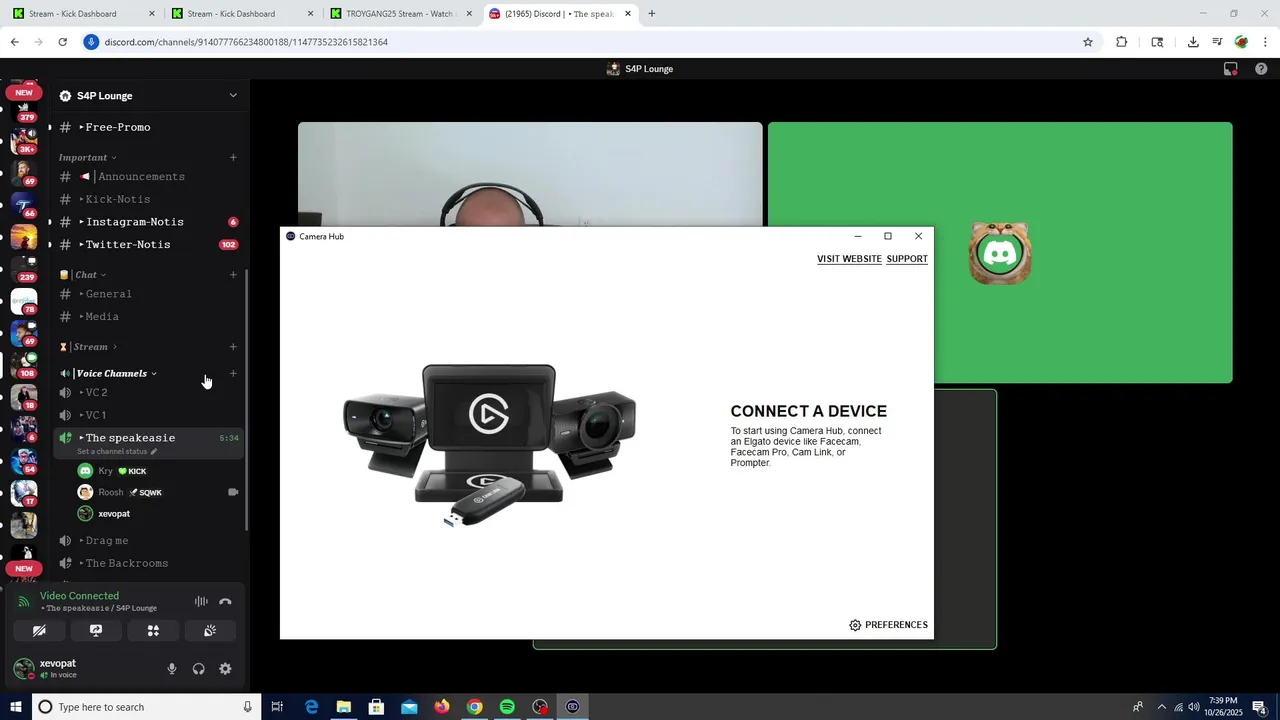Disconnect from voice with hang-up icon
1280x720 pixels.
tap(225, 602)
